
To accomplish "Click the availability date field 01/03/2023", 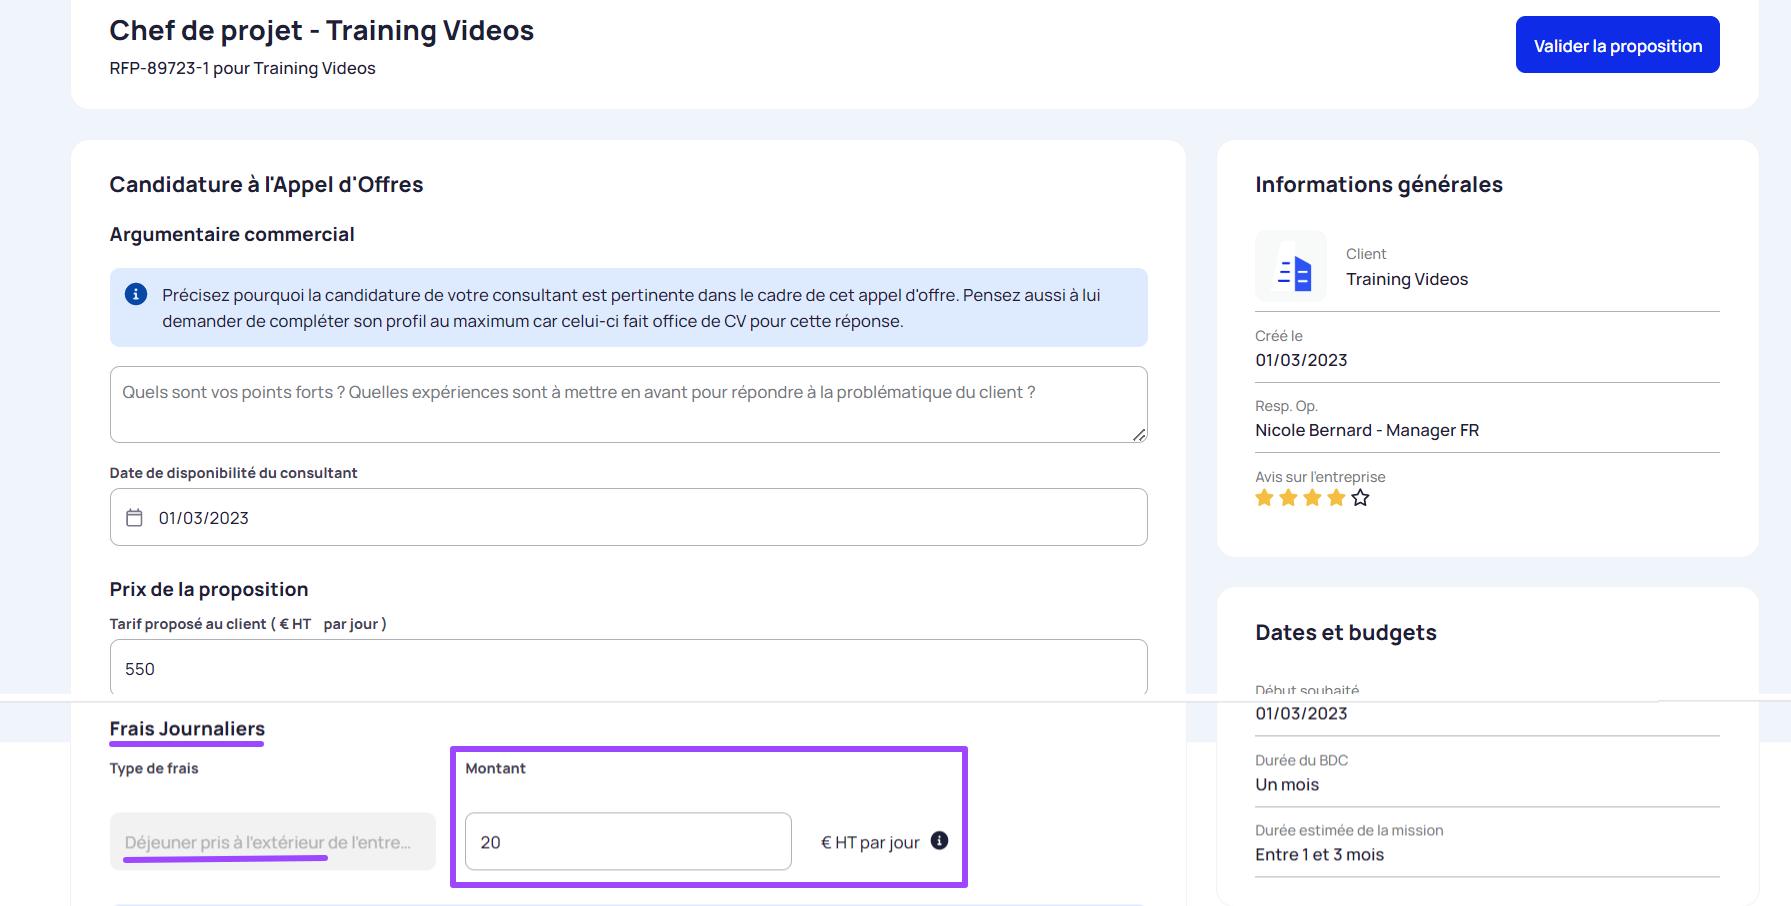I will [x=628, y=517].
